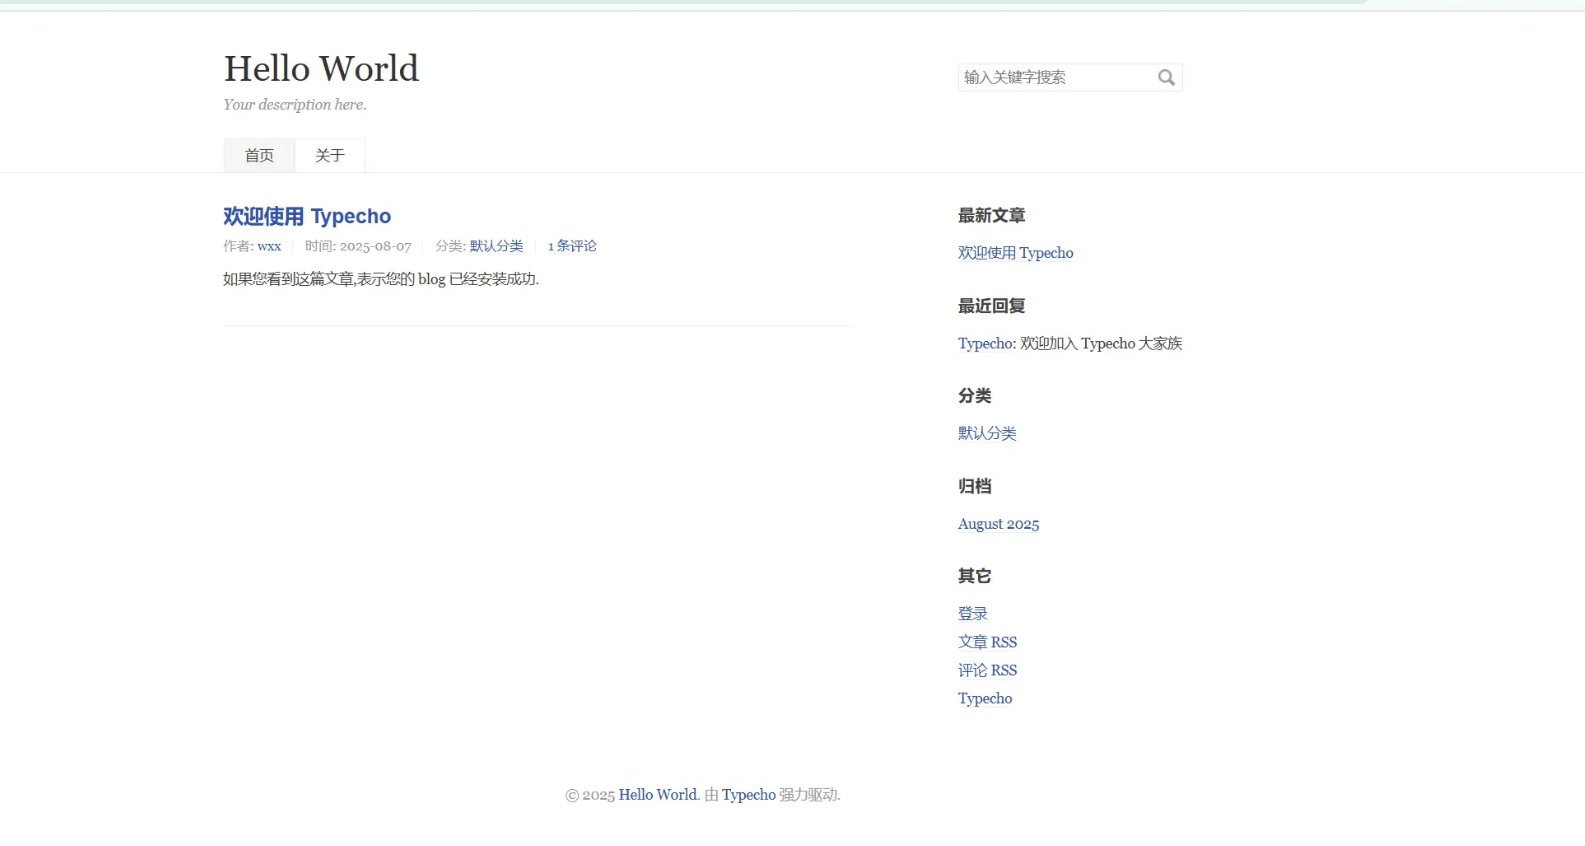
Task: Open the 文章 RSS feed
Action: (987, 642)
